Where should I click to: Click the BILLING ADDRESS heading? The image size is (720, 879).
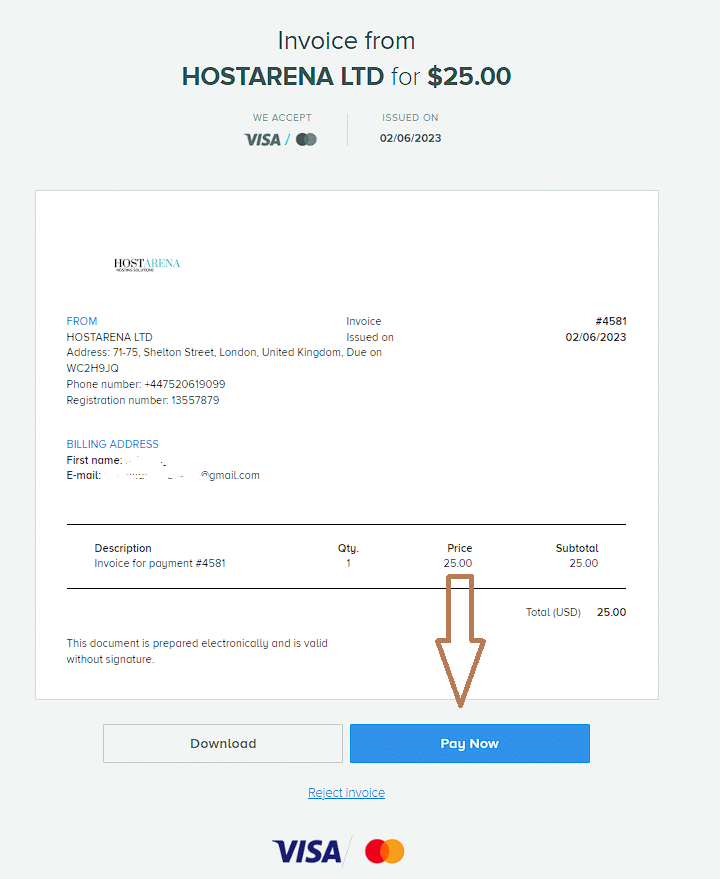coord(113,444)
